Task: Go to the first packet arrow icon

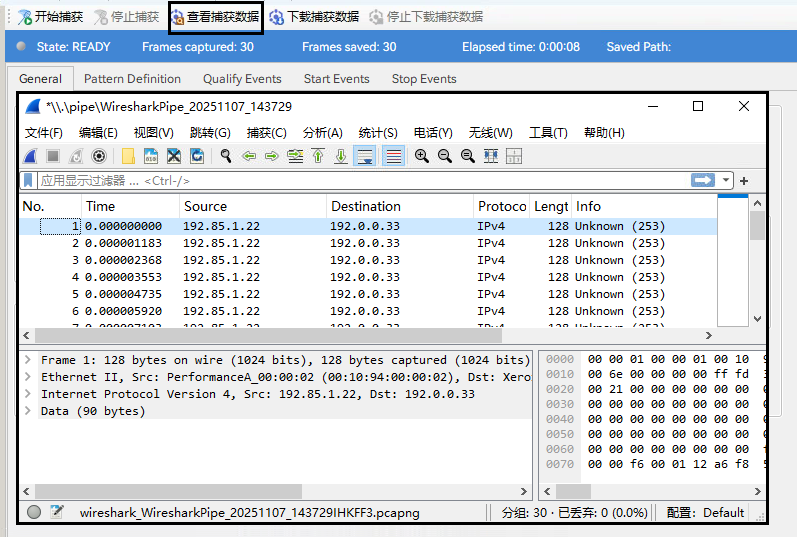Action: [318, 156]
